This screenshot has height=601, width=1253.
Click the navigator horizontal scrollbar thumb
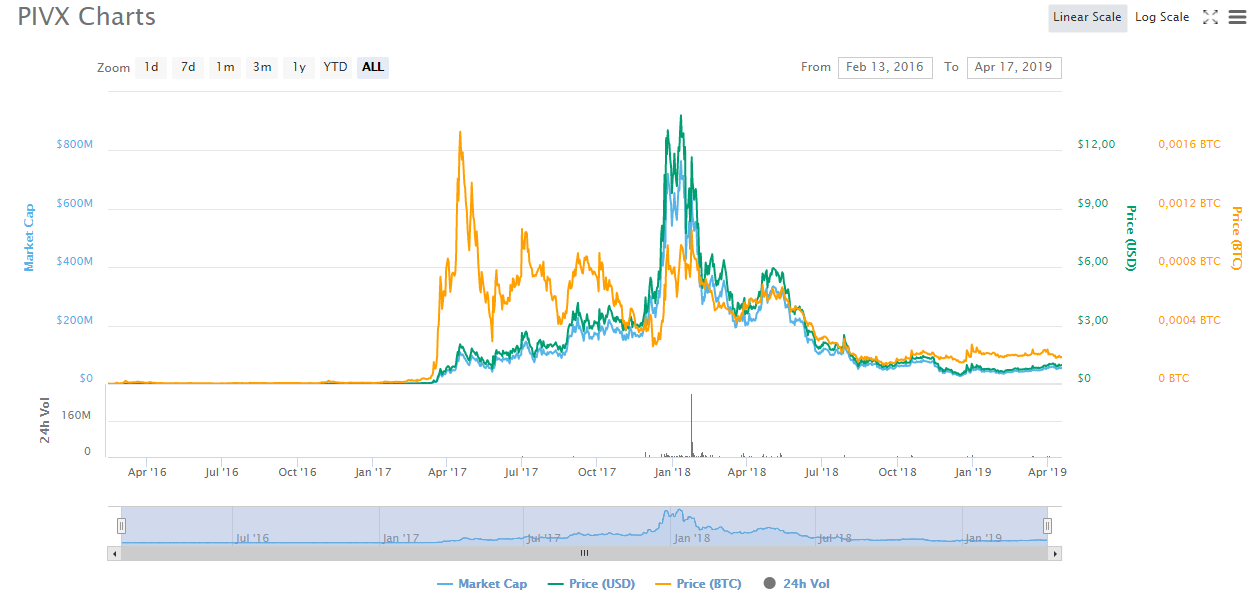[585, 553]
